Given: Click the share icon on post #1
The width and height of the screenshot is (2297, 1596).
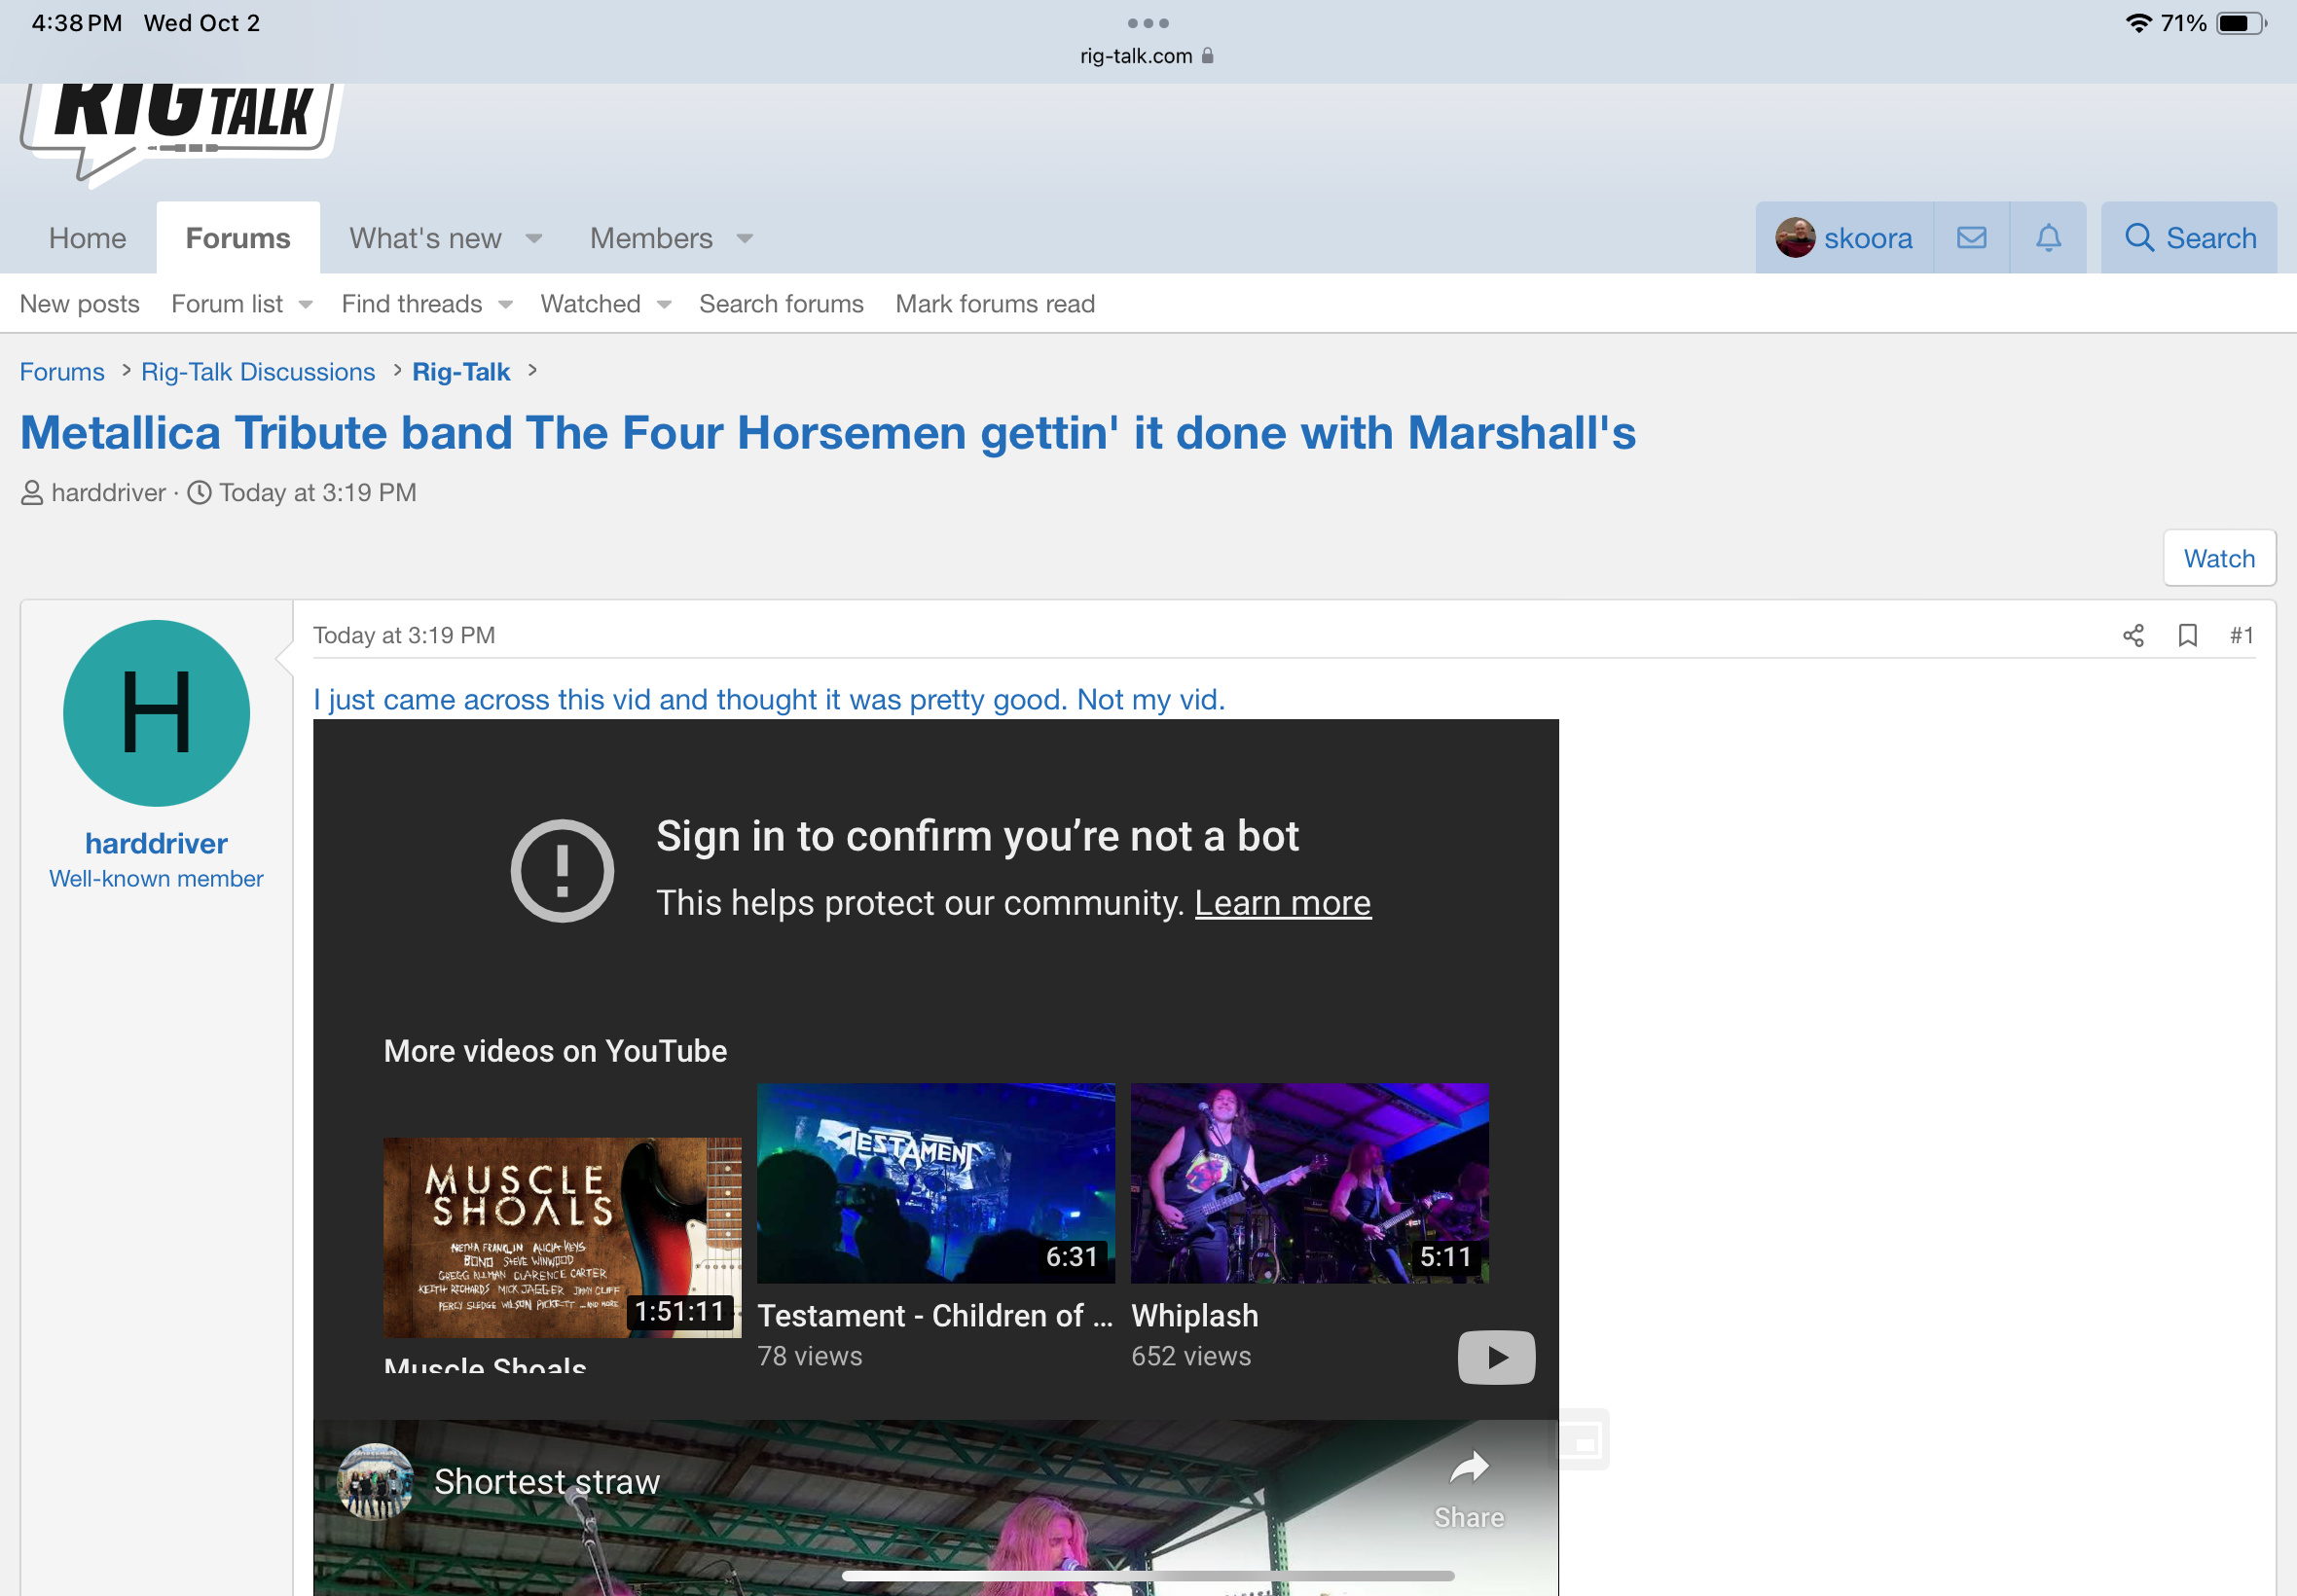Looking at the screenshot, I should [2132, 636].
